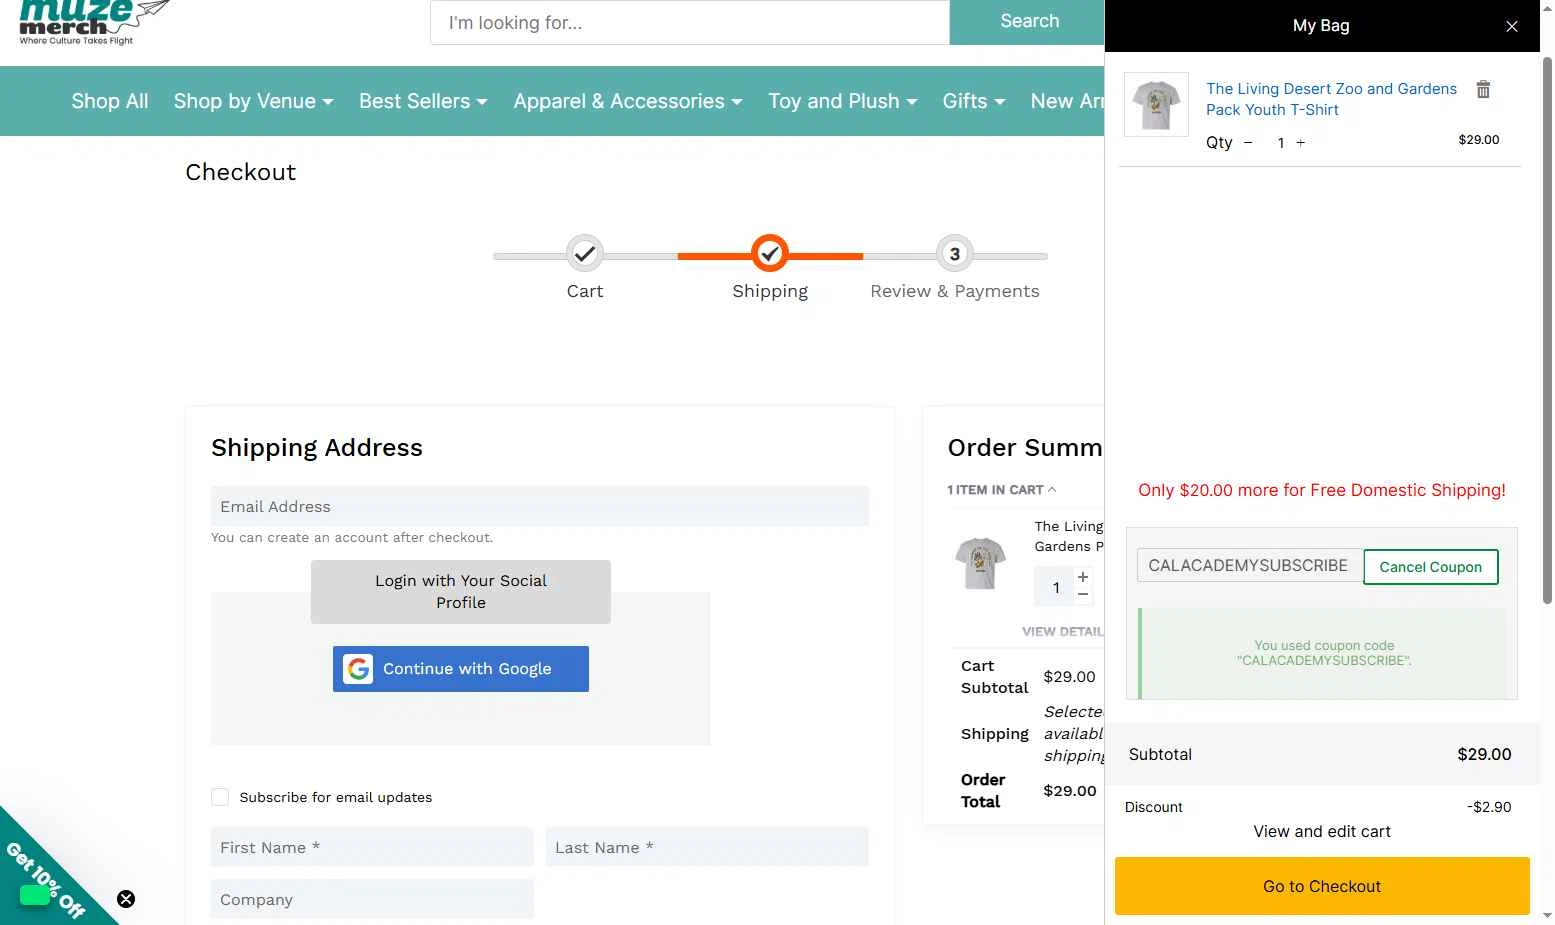Close the My Bag panel
The height and width of the screenshot is (925, 1555).
pos(1512,27)
